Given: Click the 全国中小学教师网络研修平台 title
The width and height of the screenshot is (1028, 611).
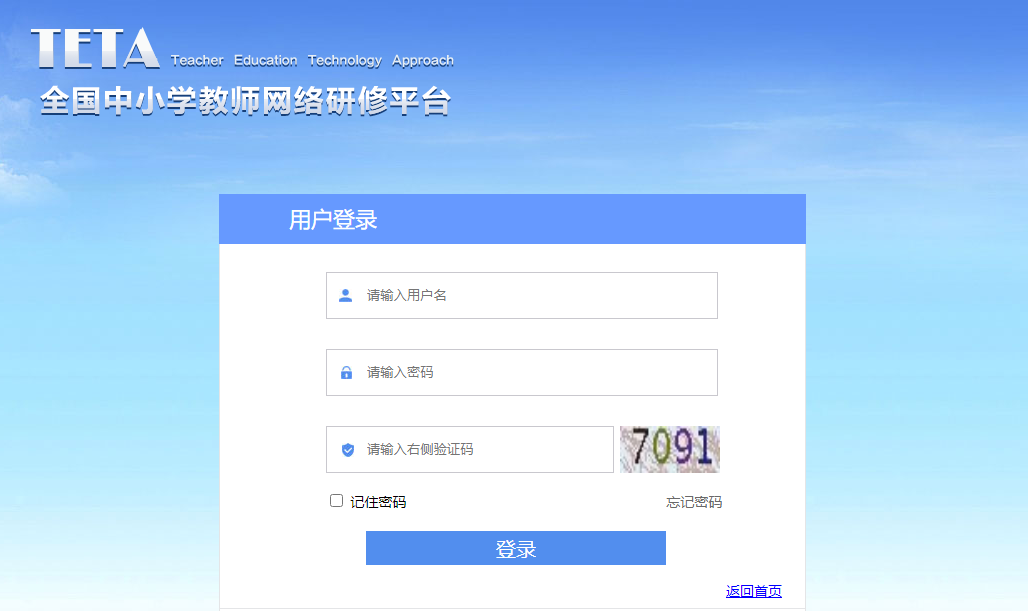Looking at the screenshot, I should click(245, 102).
